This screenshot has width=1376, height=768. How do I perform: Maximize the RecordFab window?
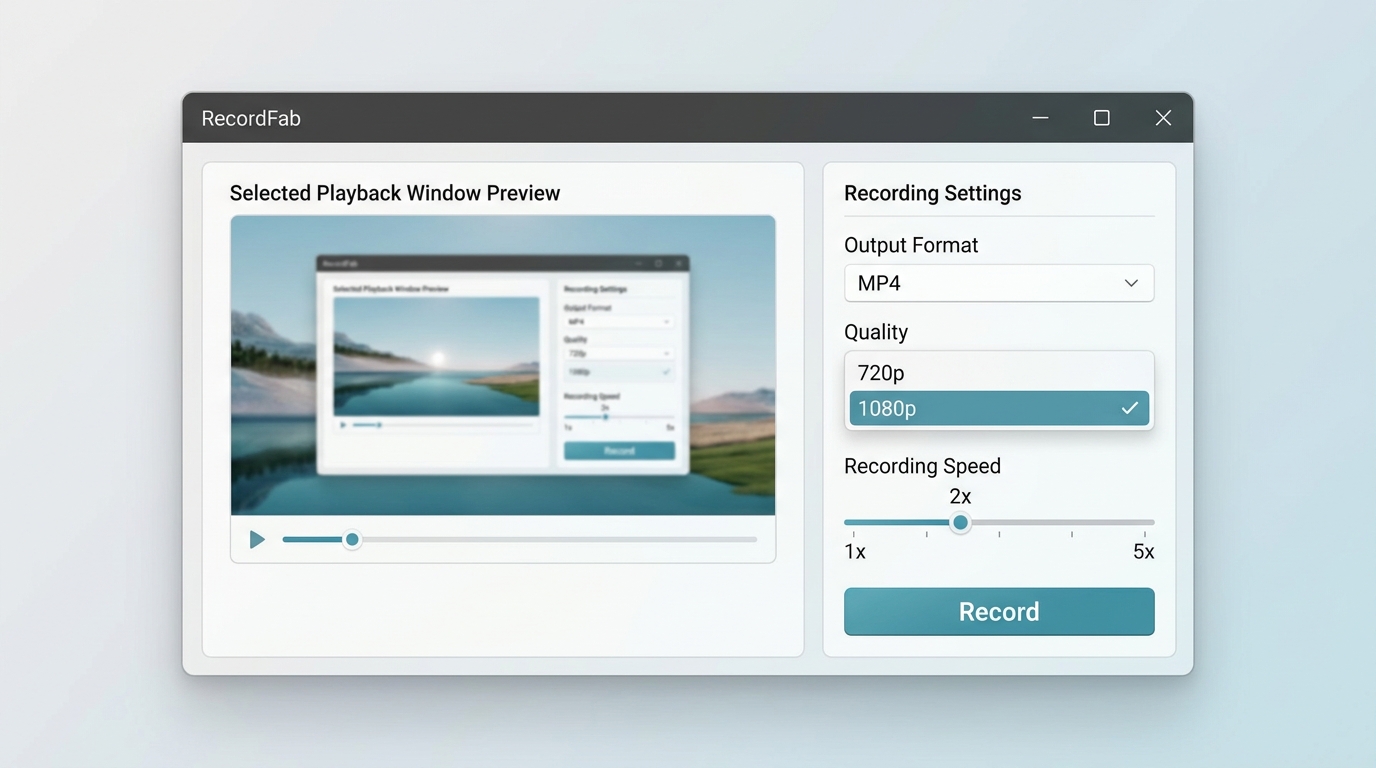pos(1101,118)
